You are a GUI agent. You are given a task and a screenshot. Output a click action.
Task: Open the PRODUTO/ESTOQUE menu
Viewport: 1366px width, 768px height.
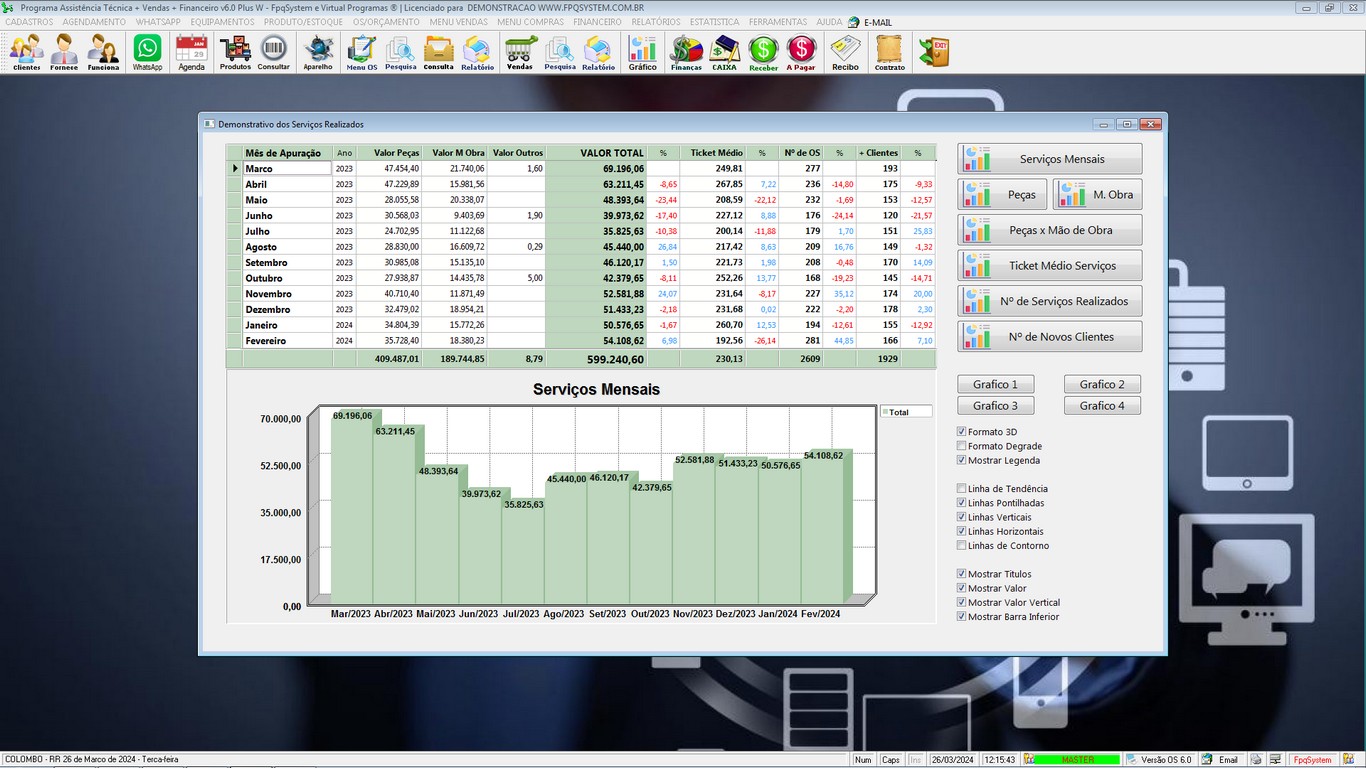[x=303, y=22]
